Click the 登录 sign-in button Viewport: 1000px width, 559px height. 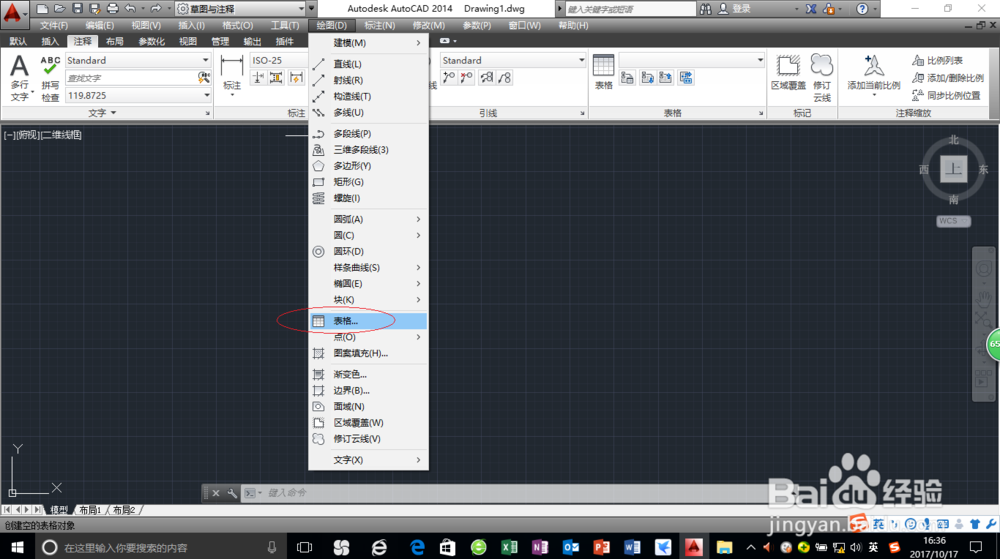tap(735, 9)
